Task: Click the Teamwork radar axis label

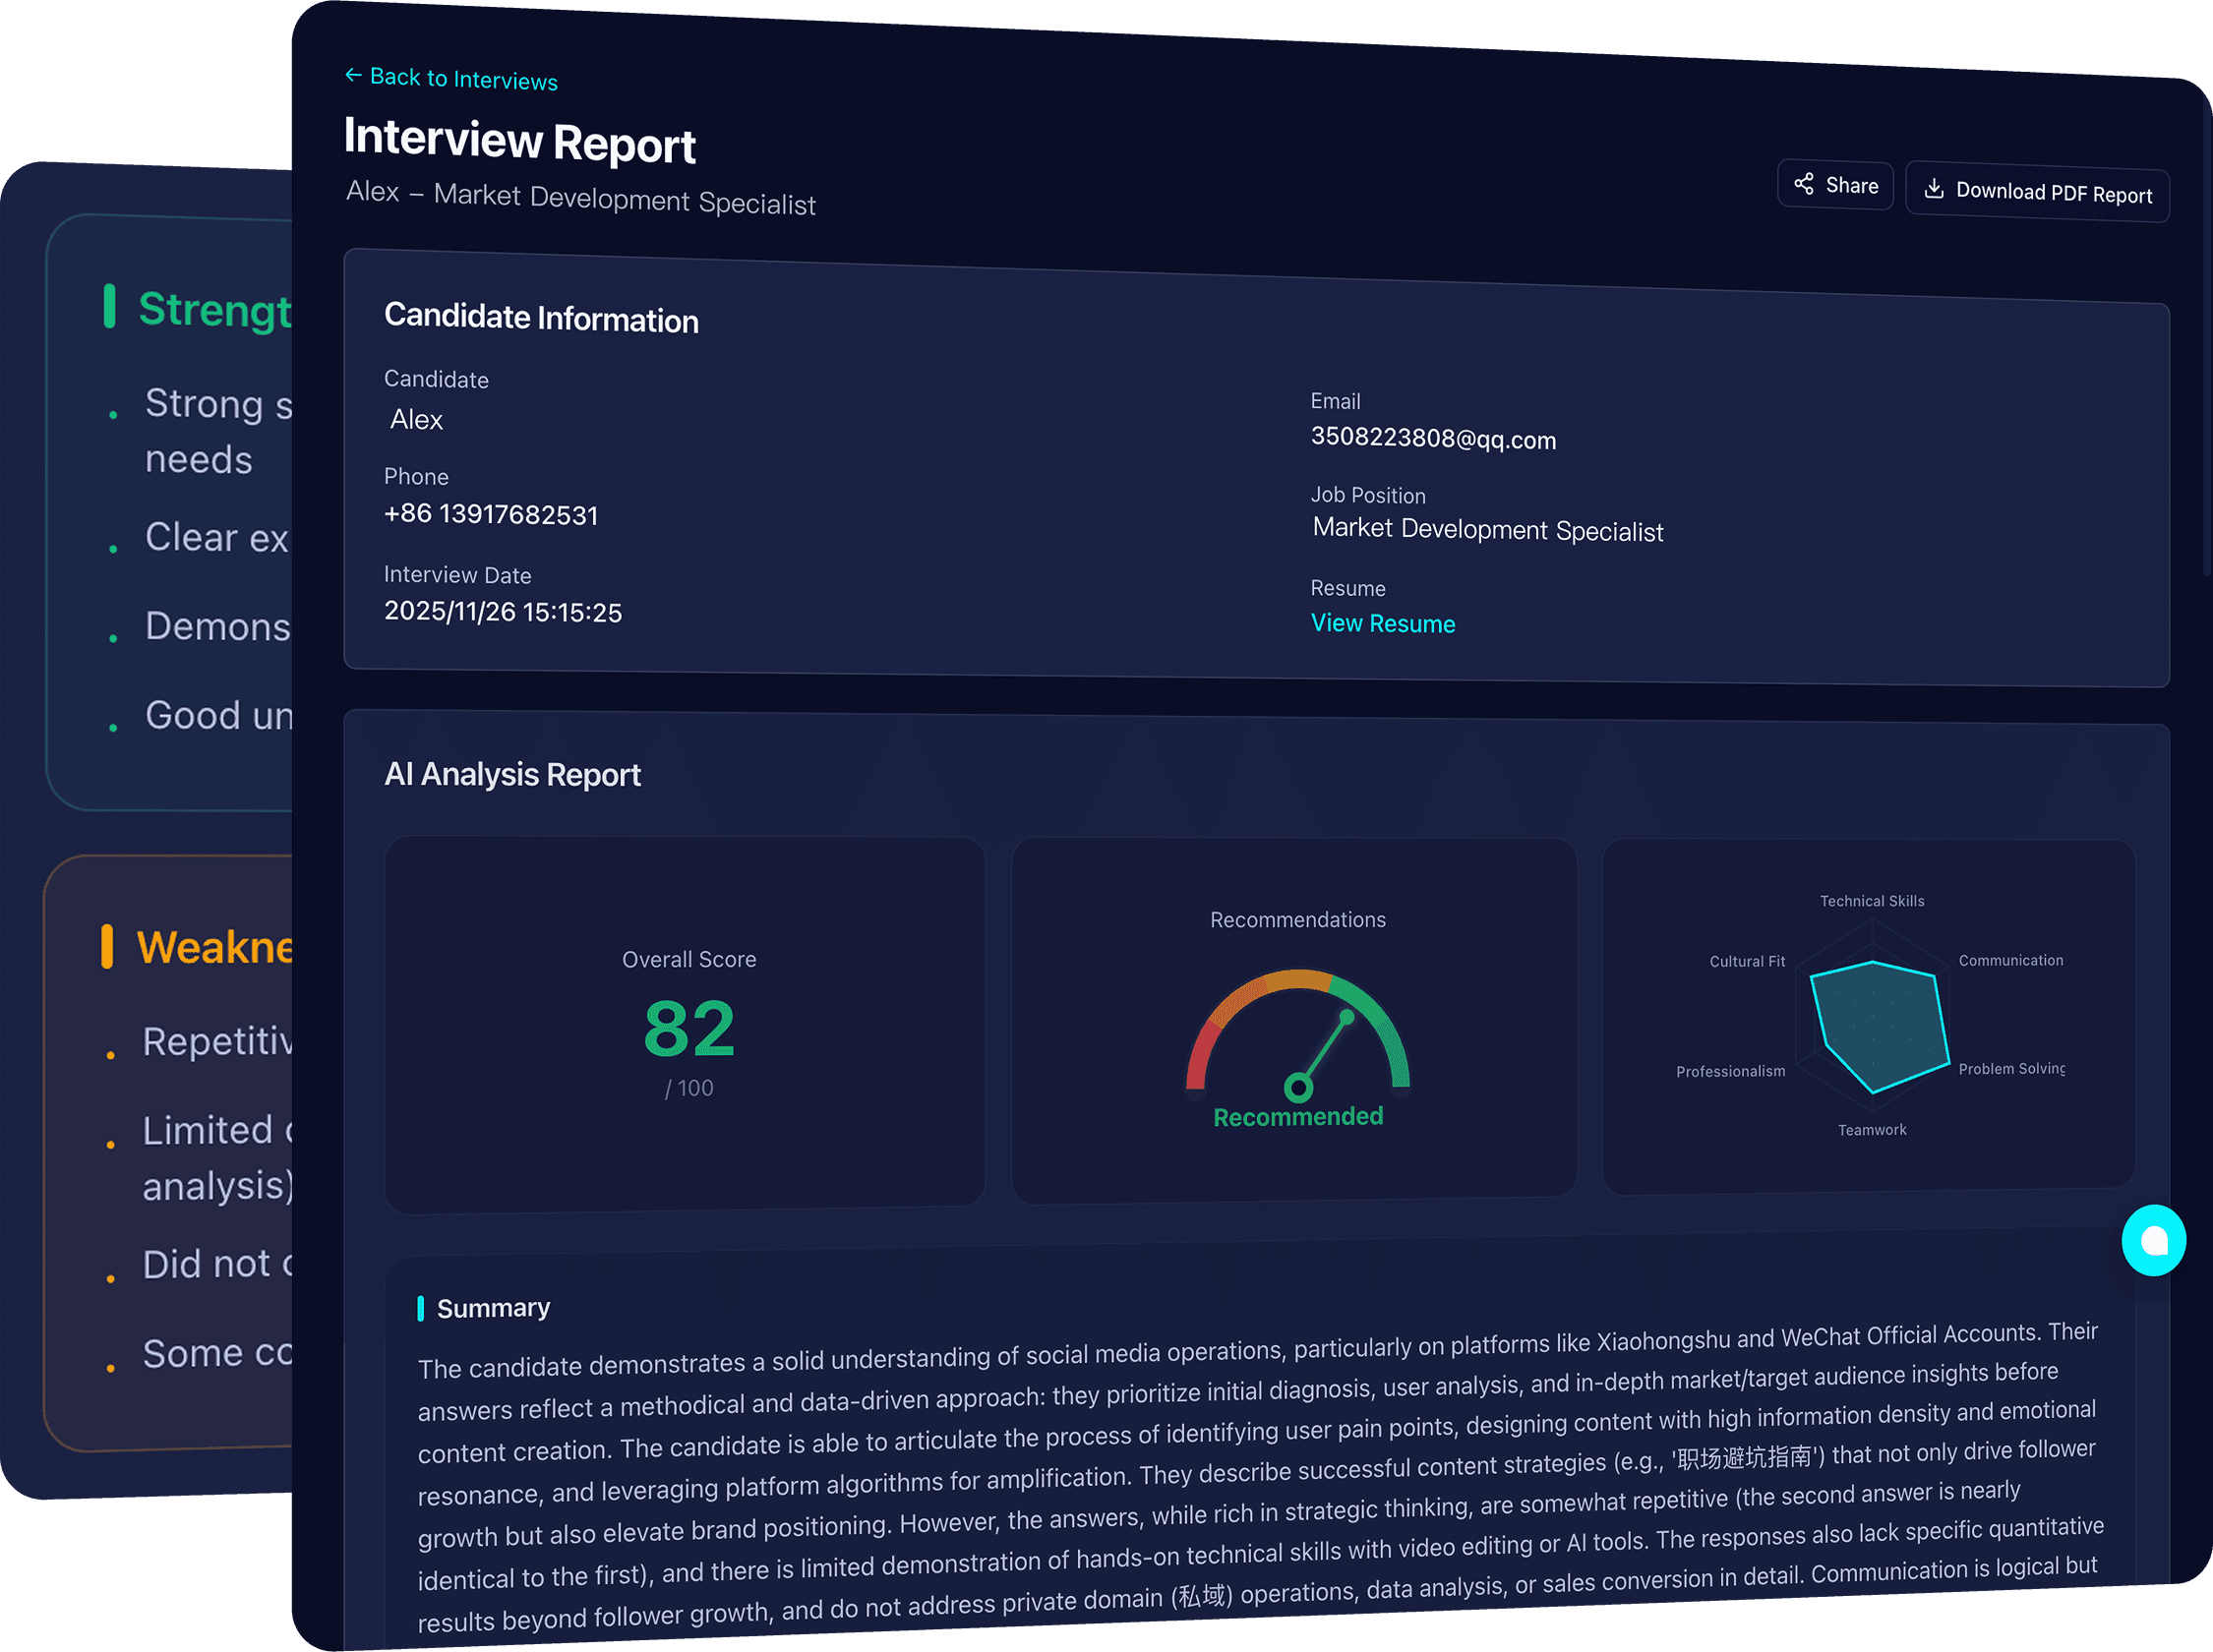Action: (1871, 1130)
